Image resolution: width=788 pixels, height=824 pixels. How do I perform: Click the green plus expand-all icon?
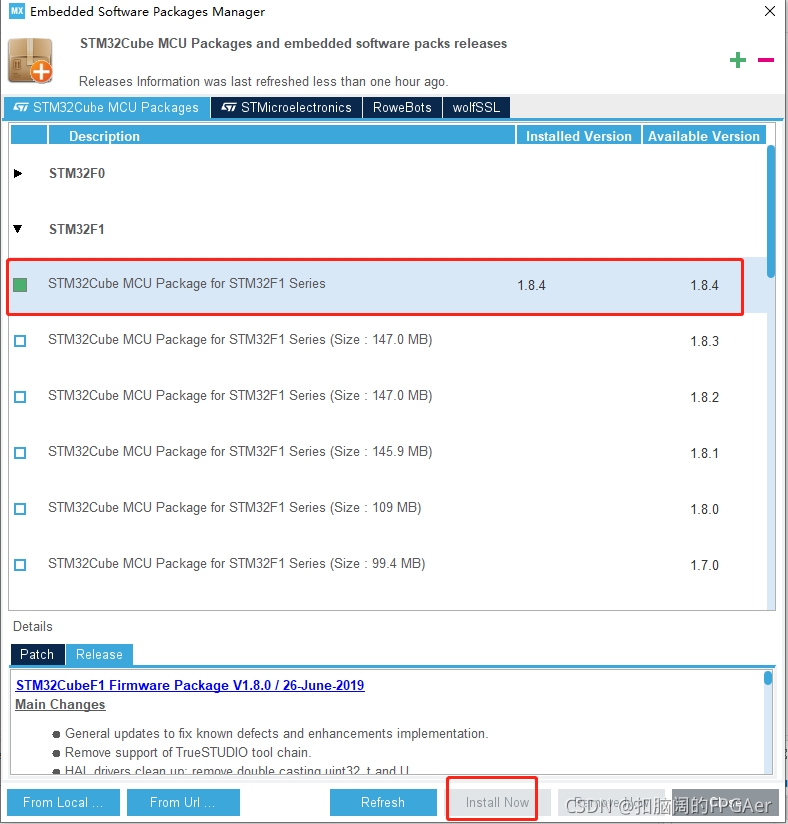pyautogui.click(x=738, y=60)
